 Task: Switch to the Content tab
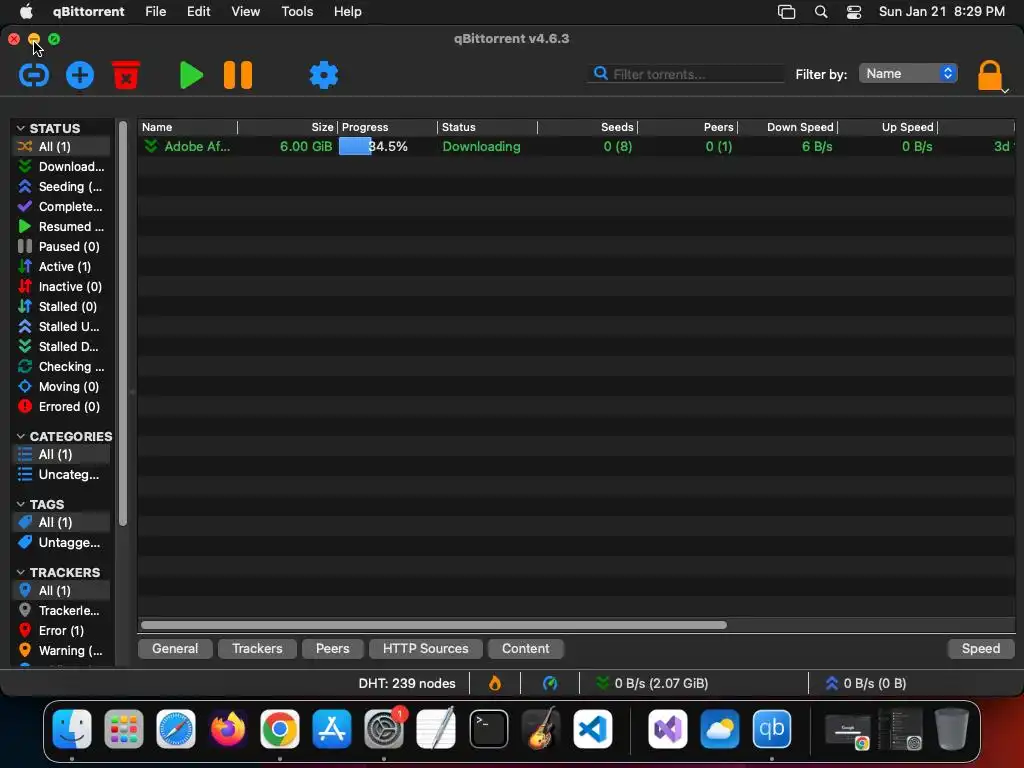tap(526, 648)
